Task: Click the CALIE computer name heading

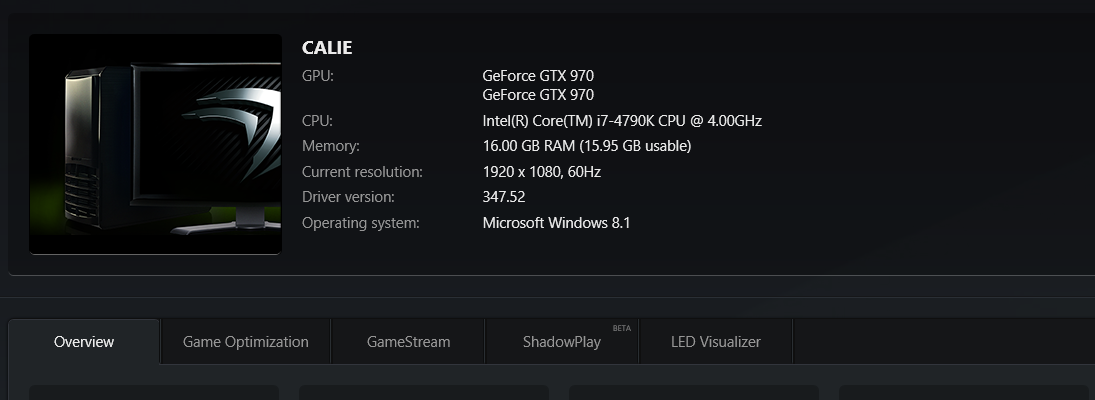Action: click(x=327, y=48)
